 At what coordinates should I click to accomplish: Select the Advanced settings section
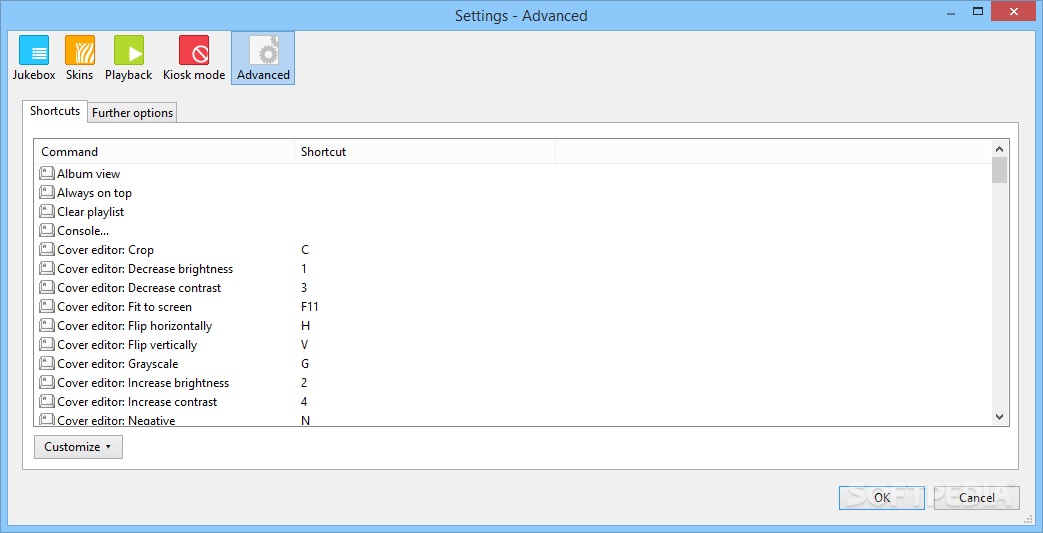click(x=263, y=59)
